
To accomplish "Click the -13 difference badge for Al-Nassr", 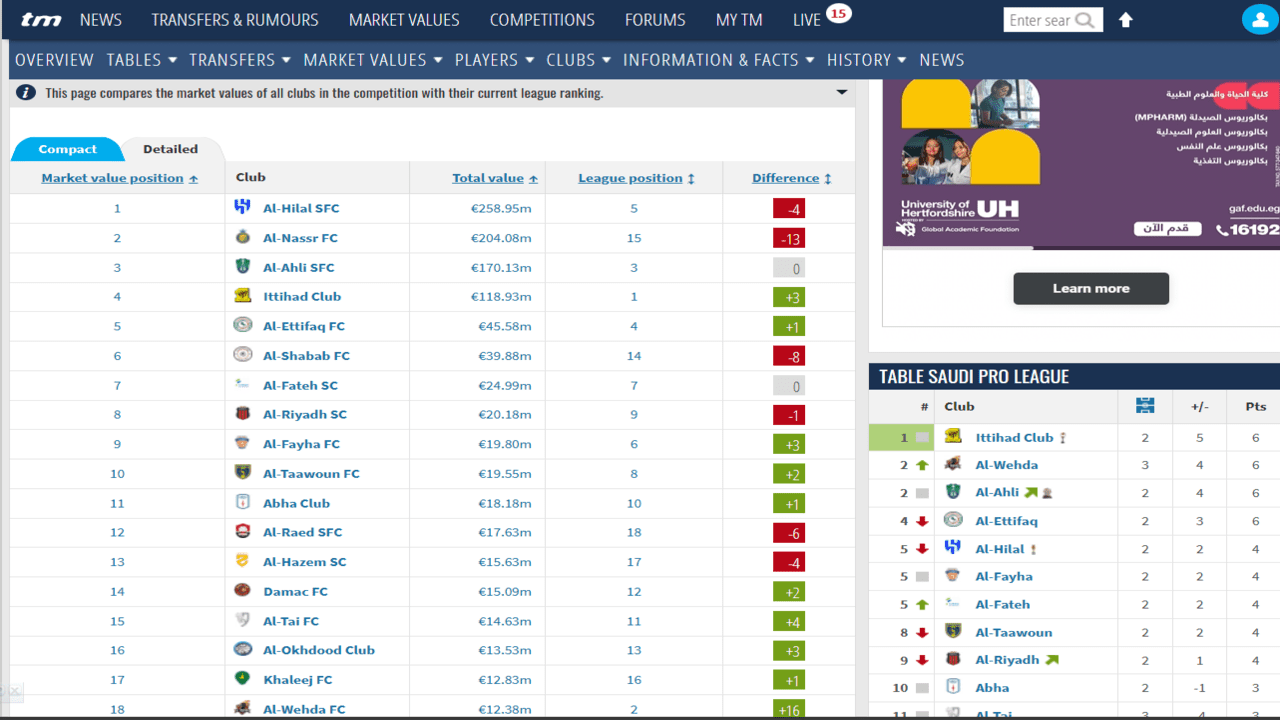I will click(789, 238).
